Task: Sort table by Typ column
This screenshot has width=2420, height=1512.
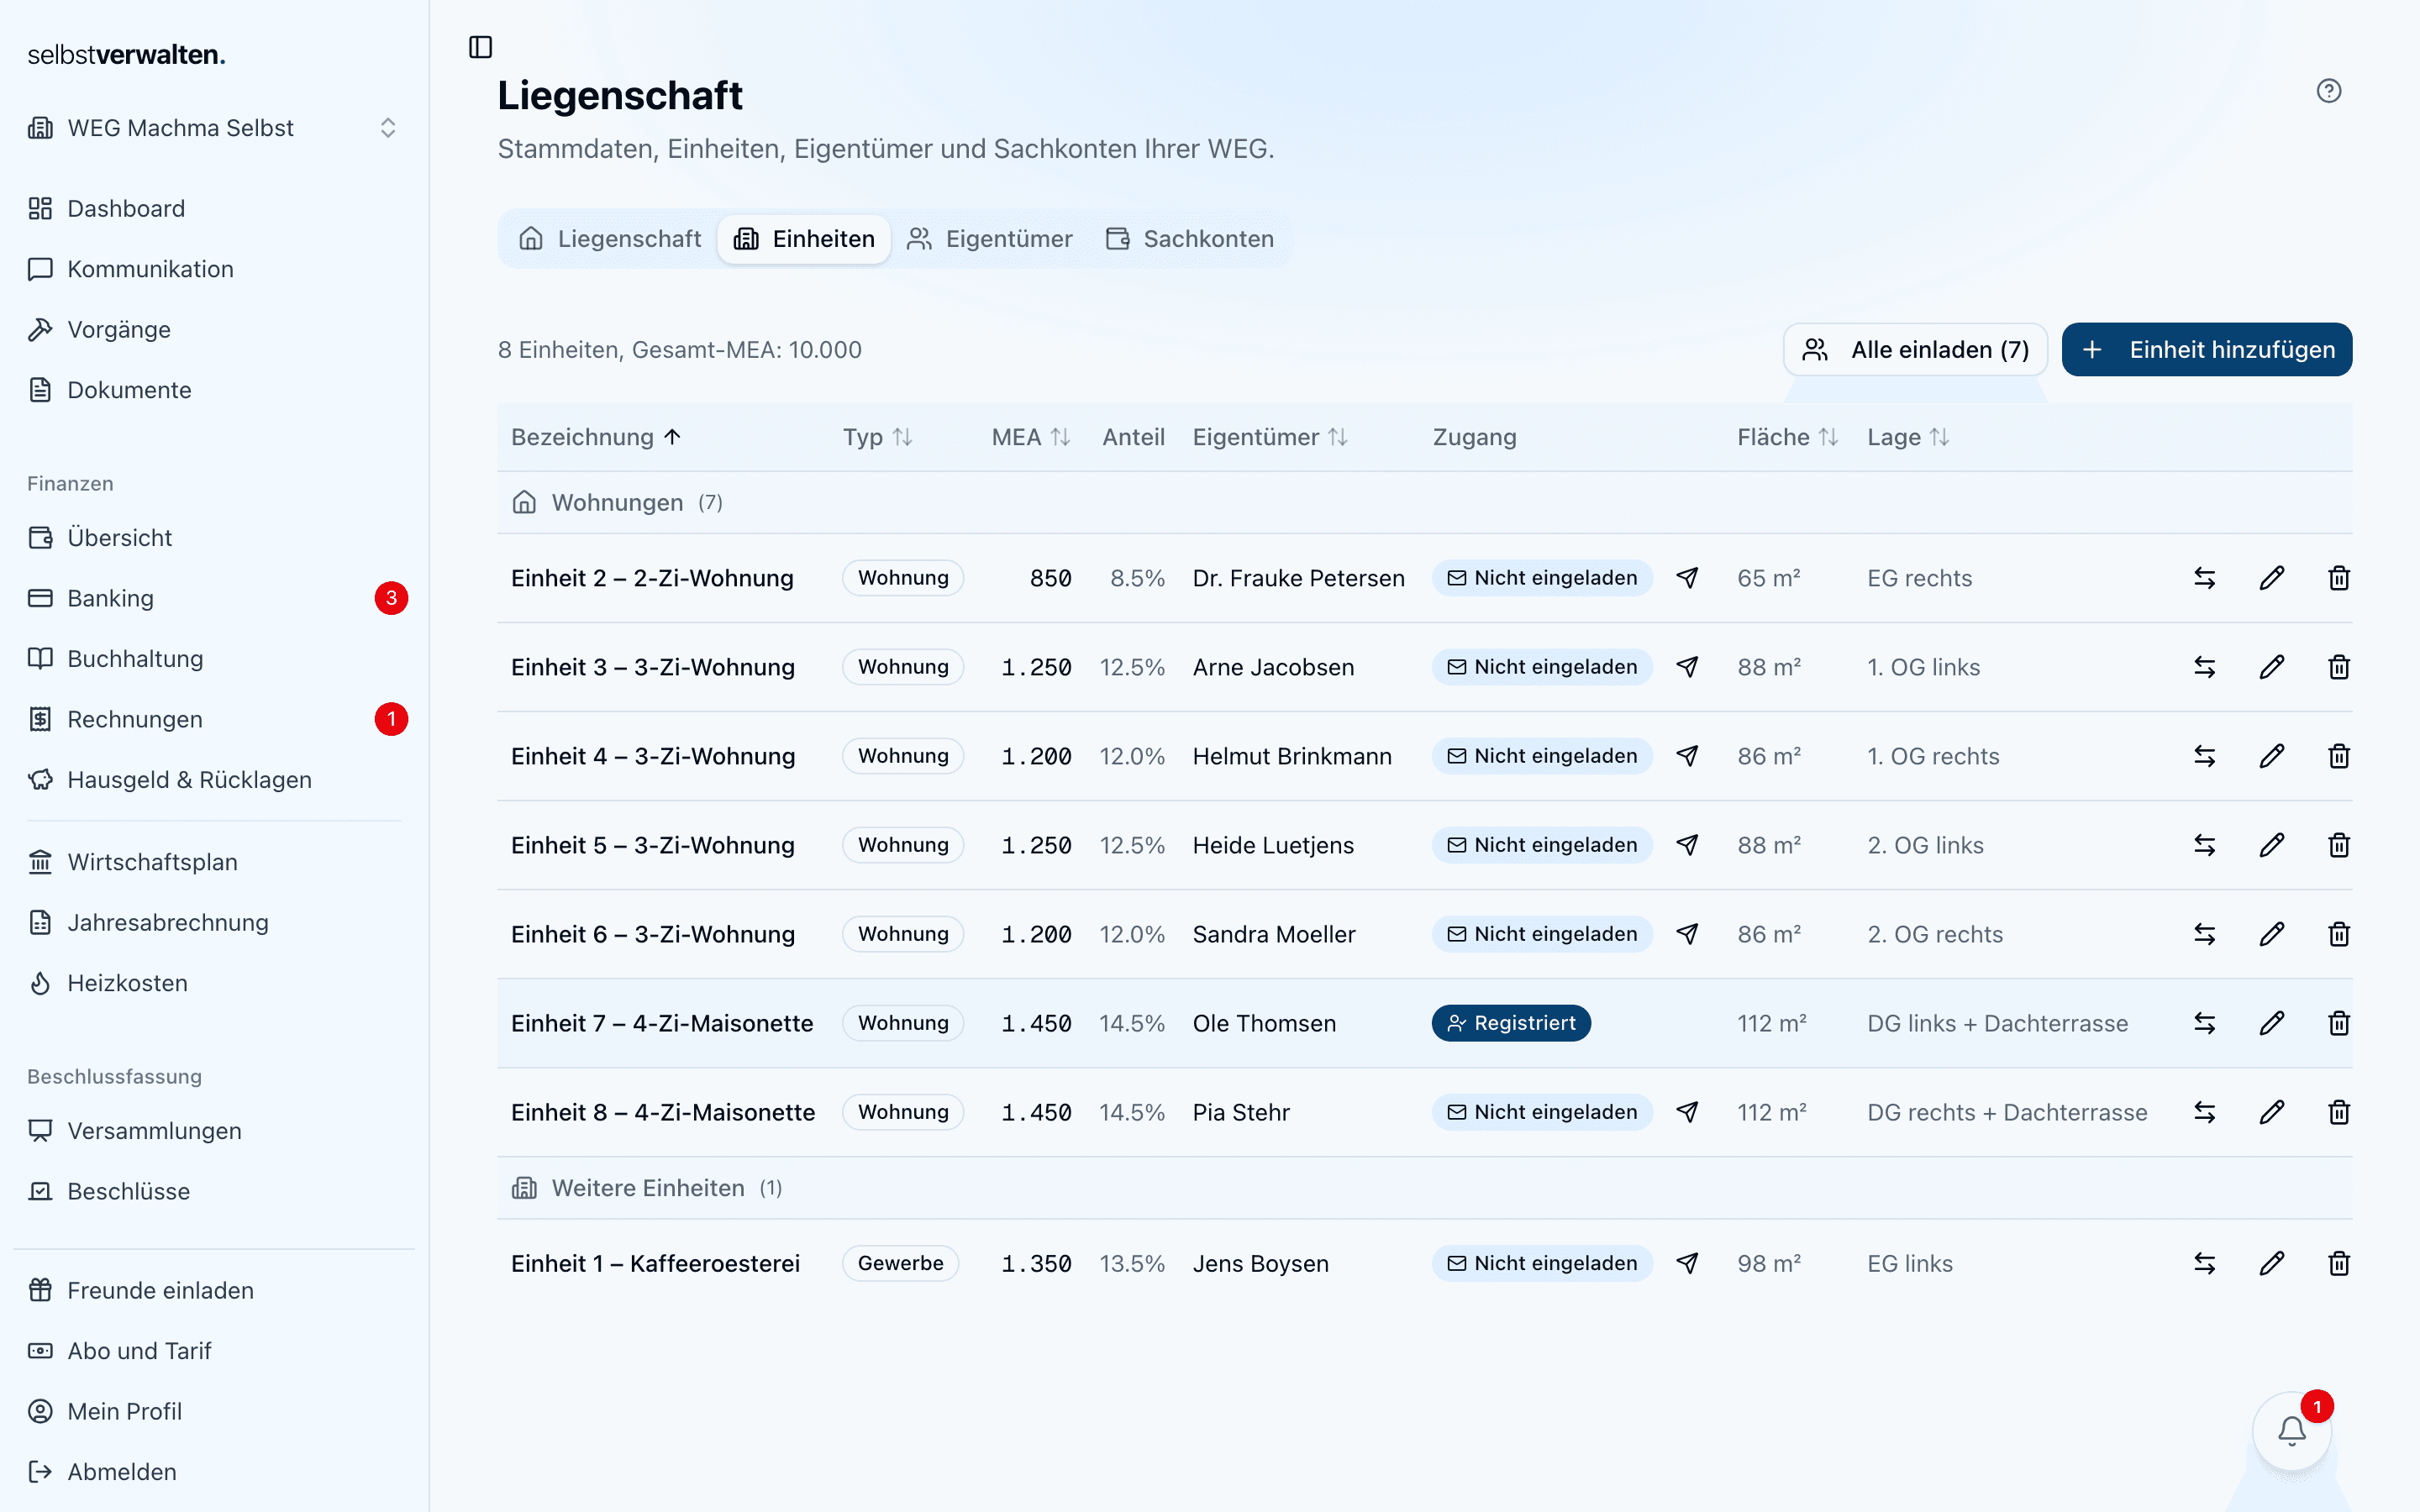Action: pyautogui.click(x=877, y=437)
